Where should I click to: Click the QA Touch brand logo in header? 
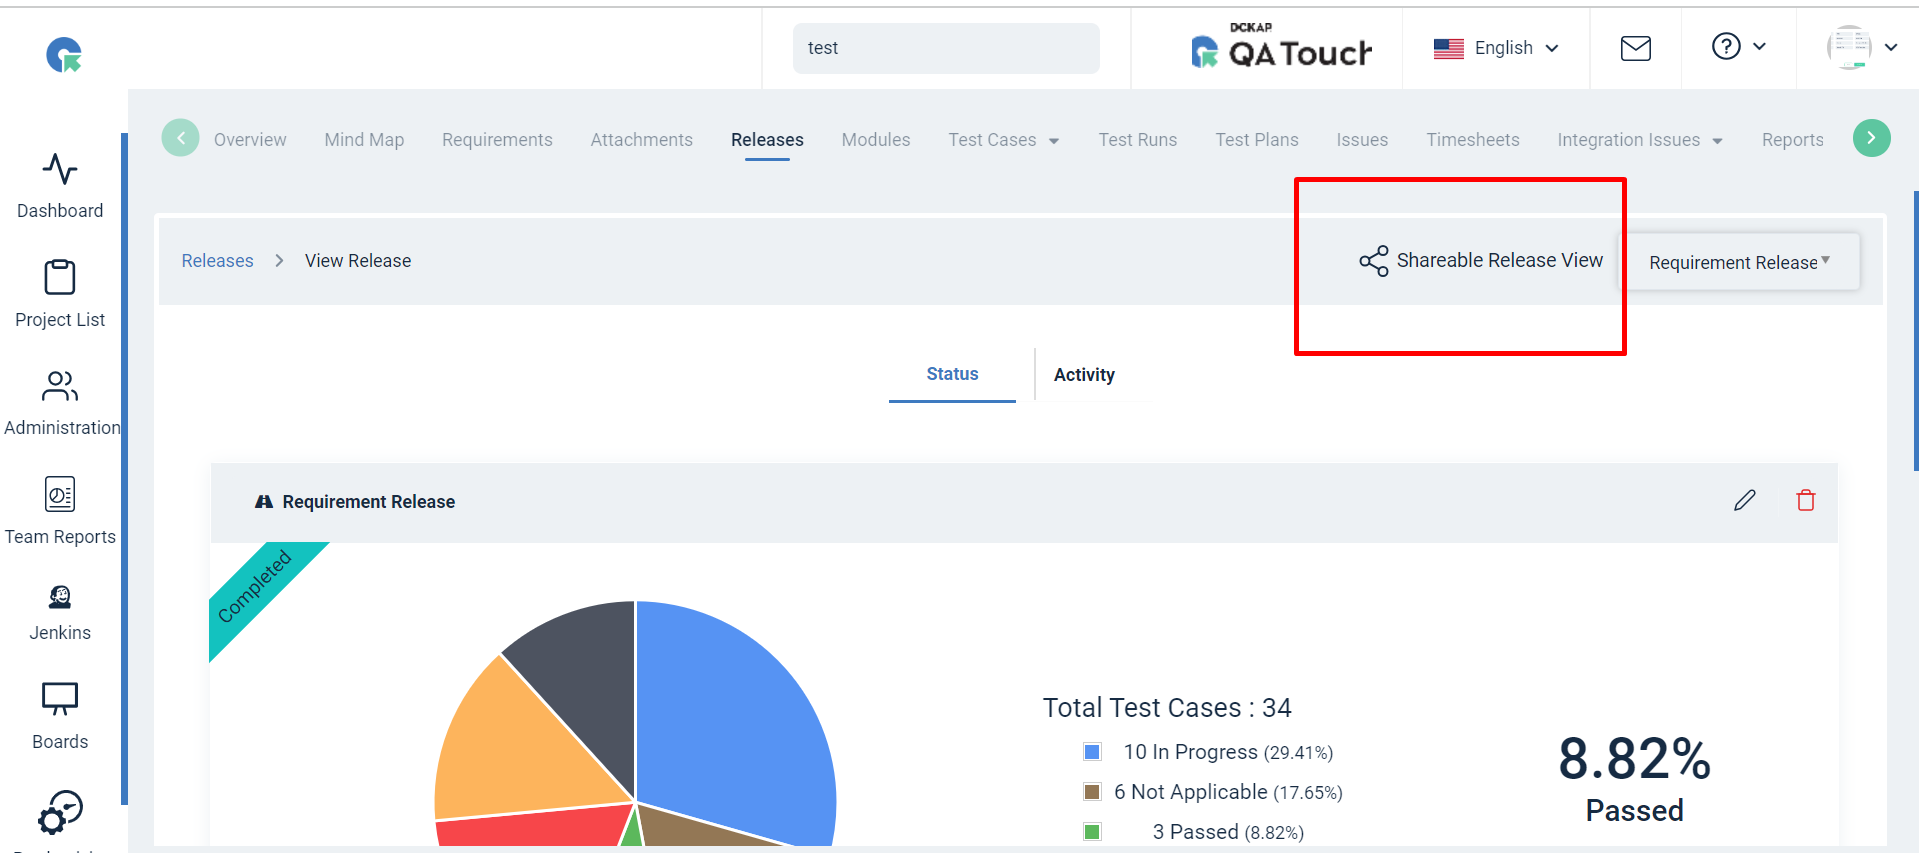1282,47
